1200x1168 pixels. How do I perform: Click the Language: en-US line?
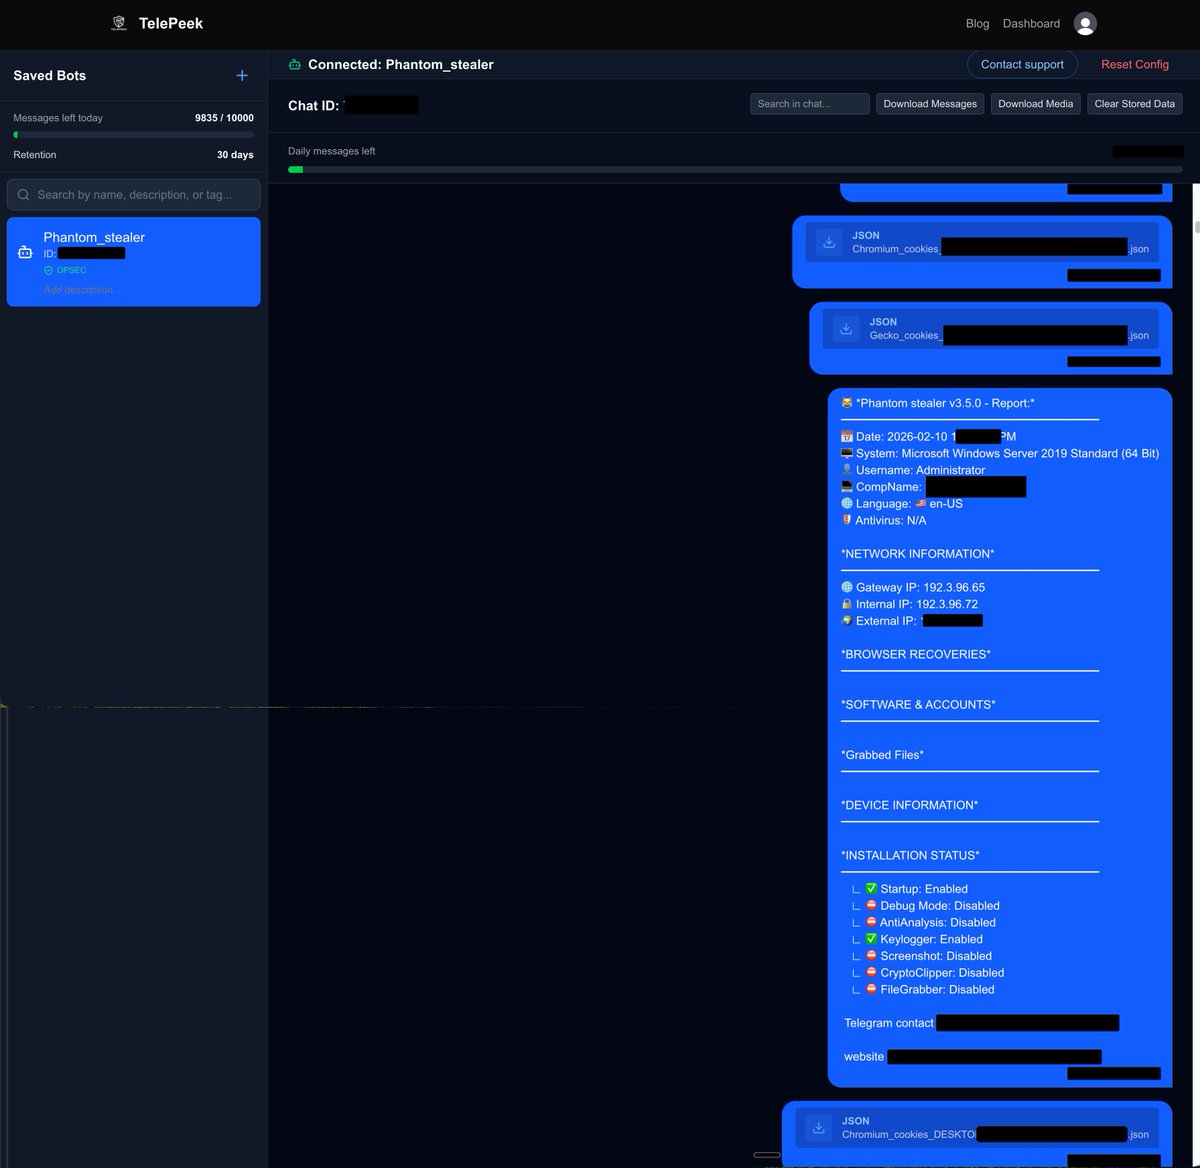(x=902, y=504)
